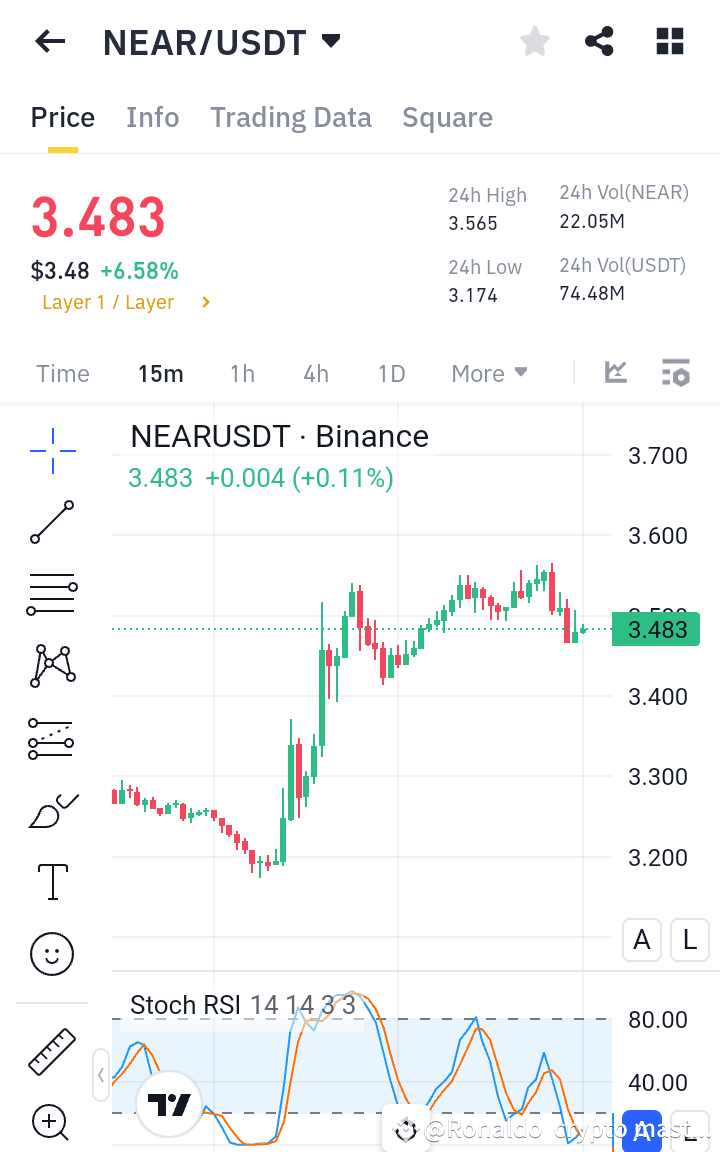Viewport: 720px width, 1152px height.
Task: Toggle log scale with L button
Action: pos(690,940)
